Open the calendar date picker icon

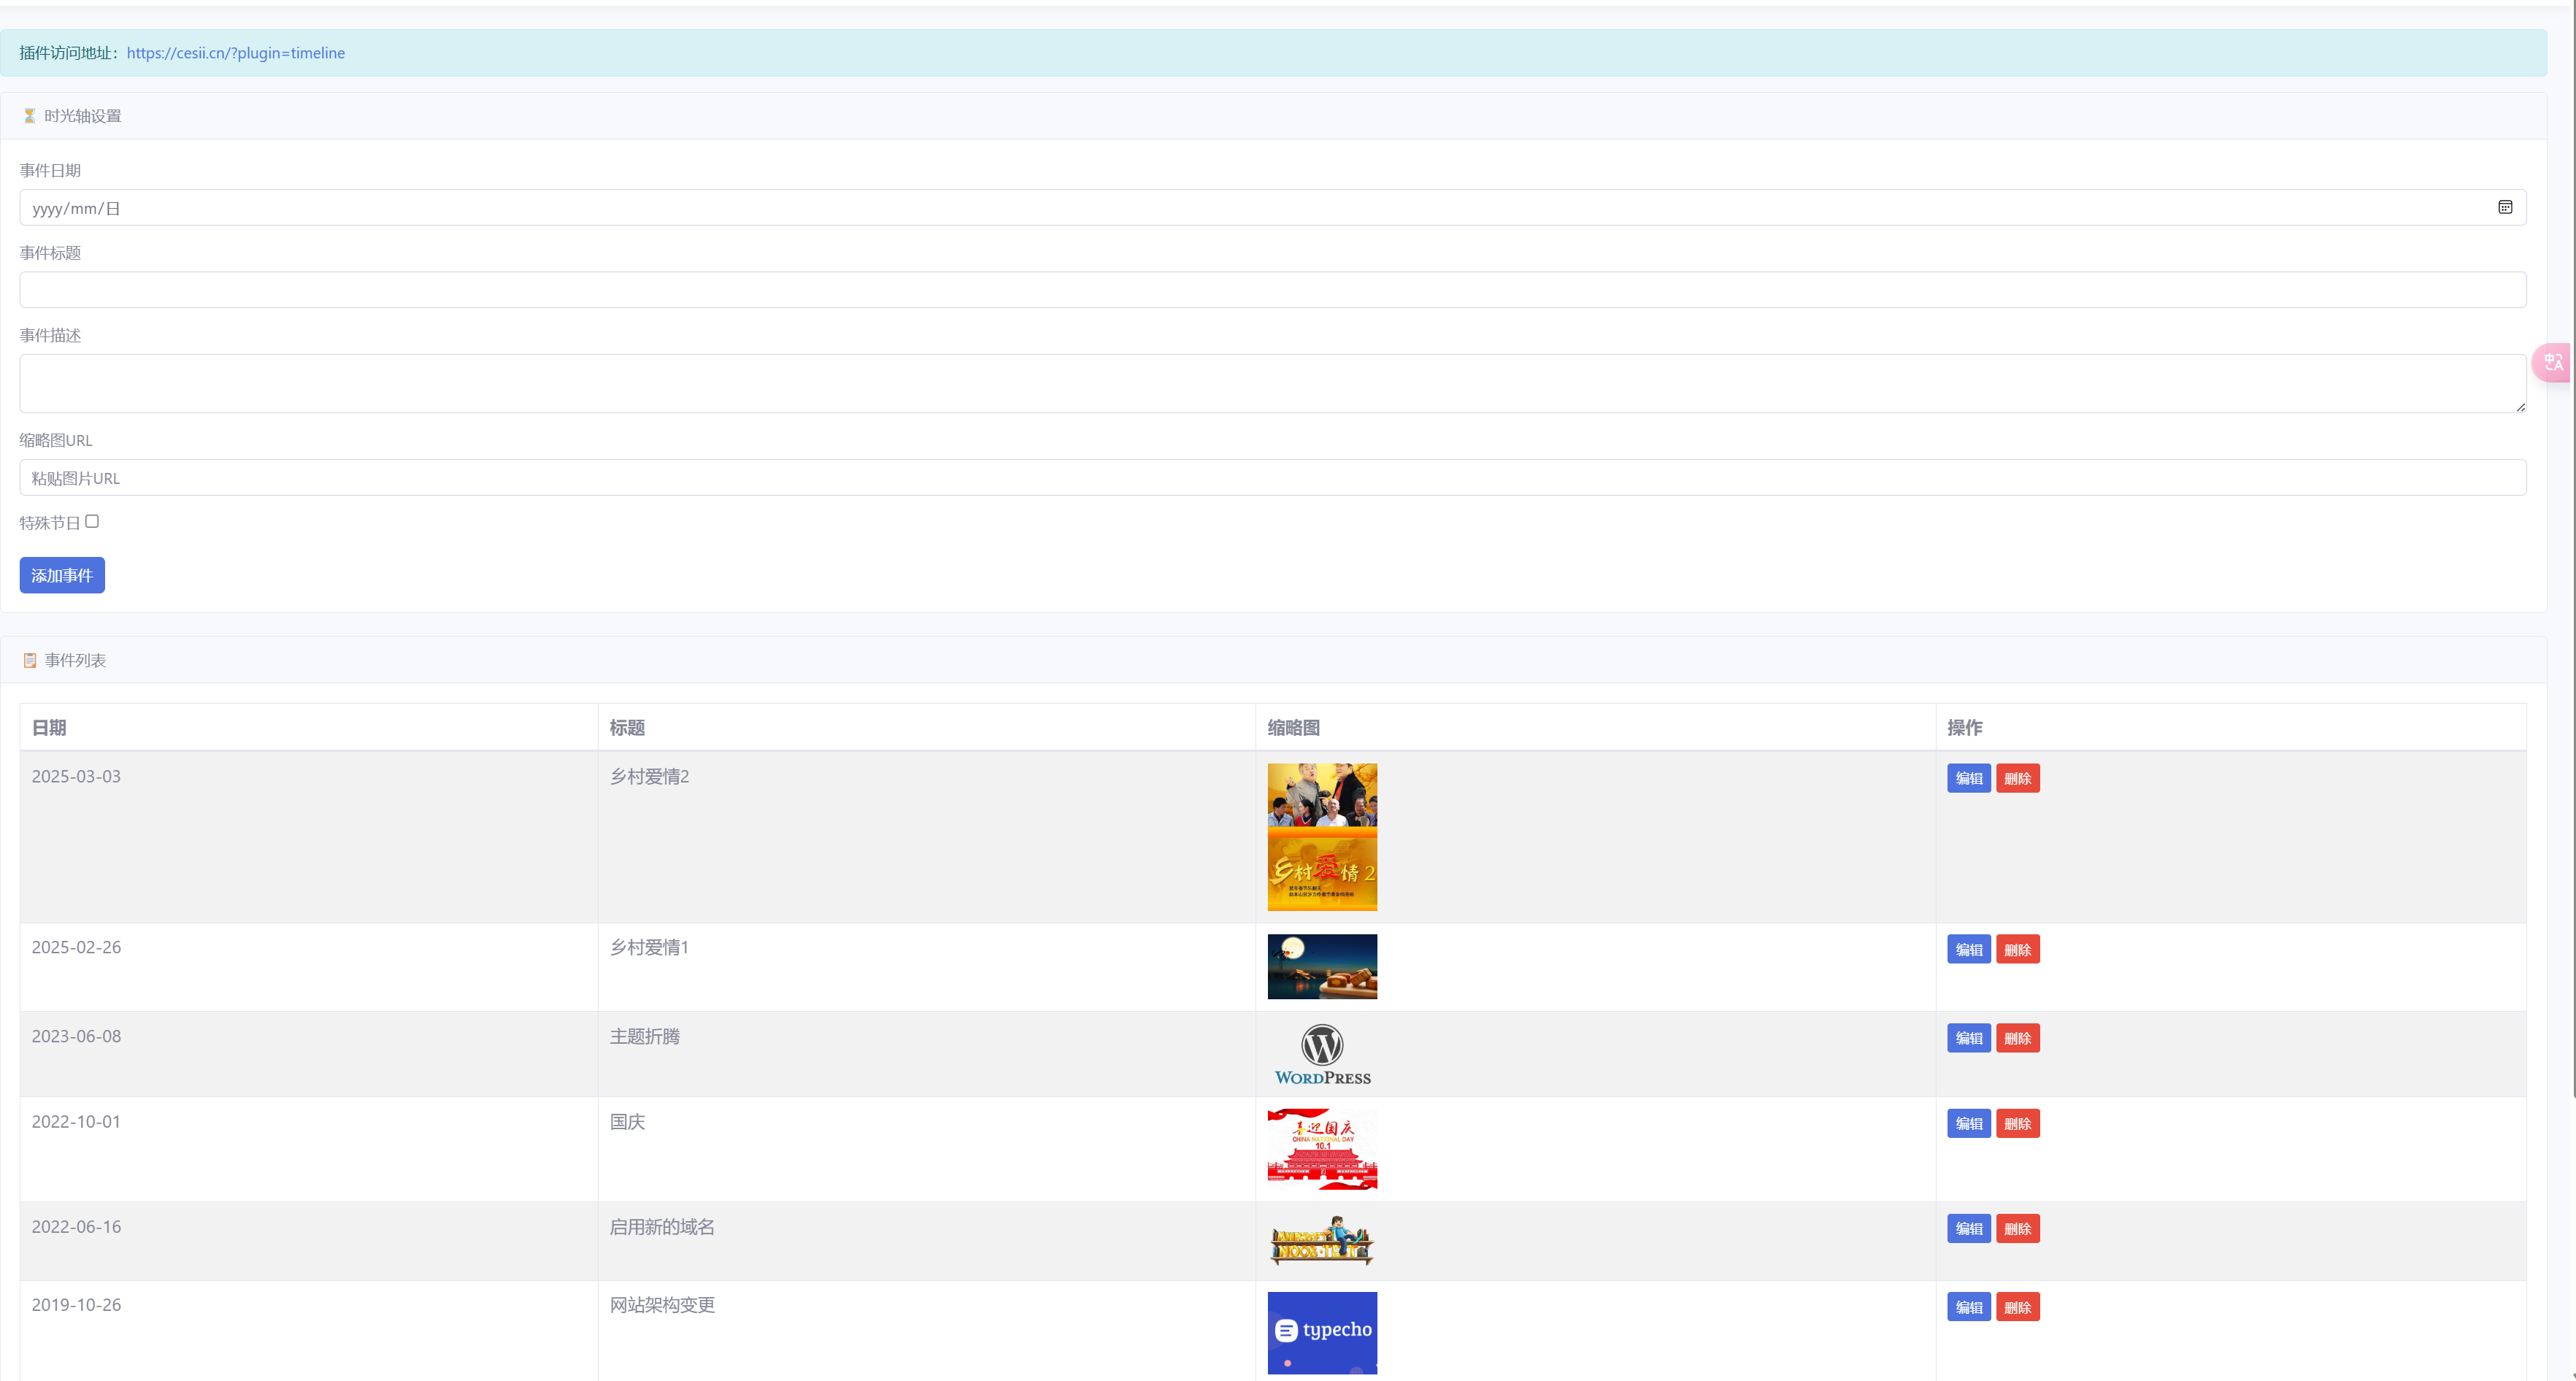(x=2504, y=207)
